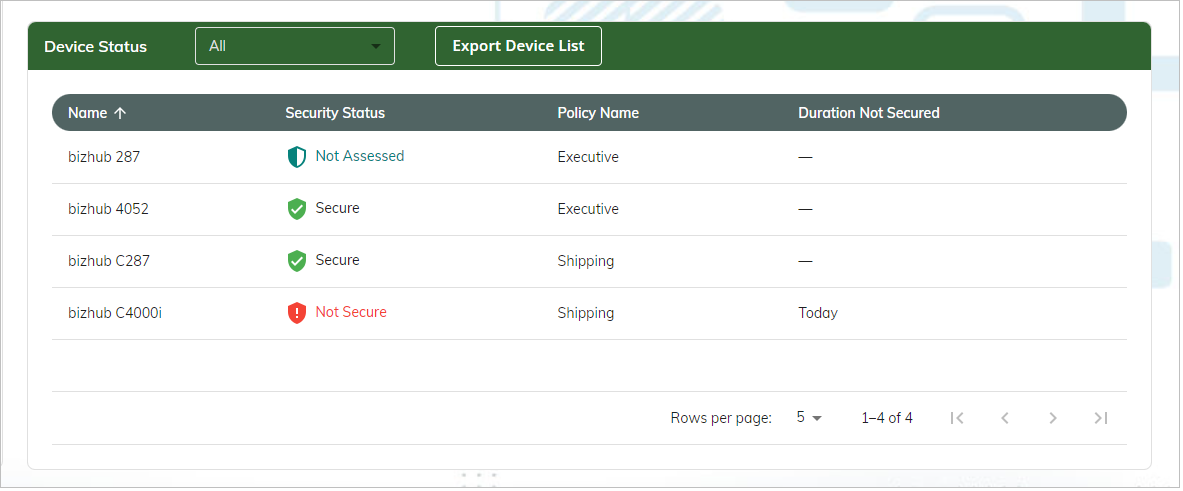1183x491 pixels.
Task: Sort by Policy Name column header
Action: point(598,113)
